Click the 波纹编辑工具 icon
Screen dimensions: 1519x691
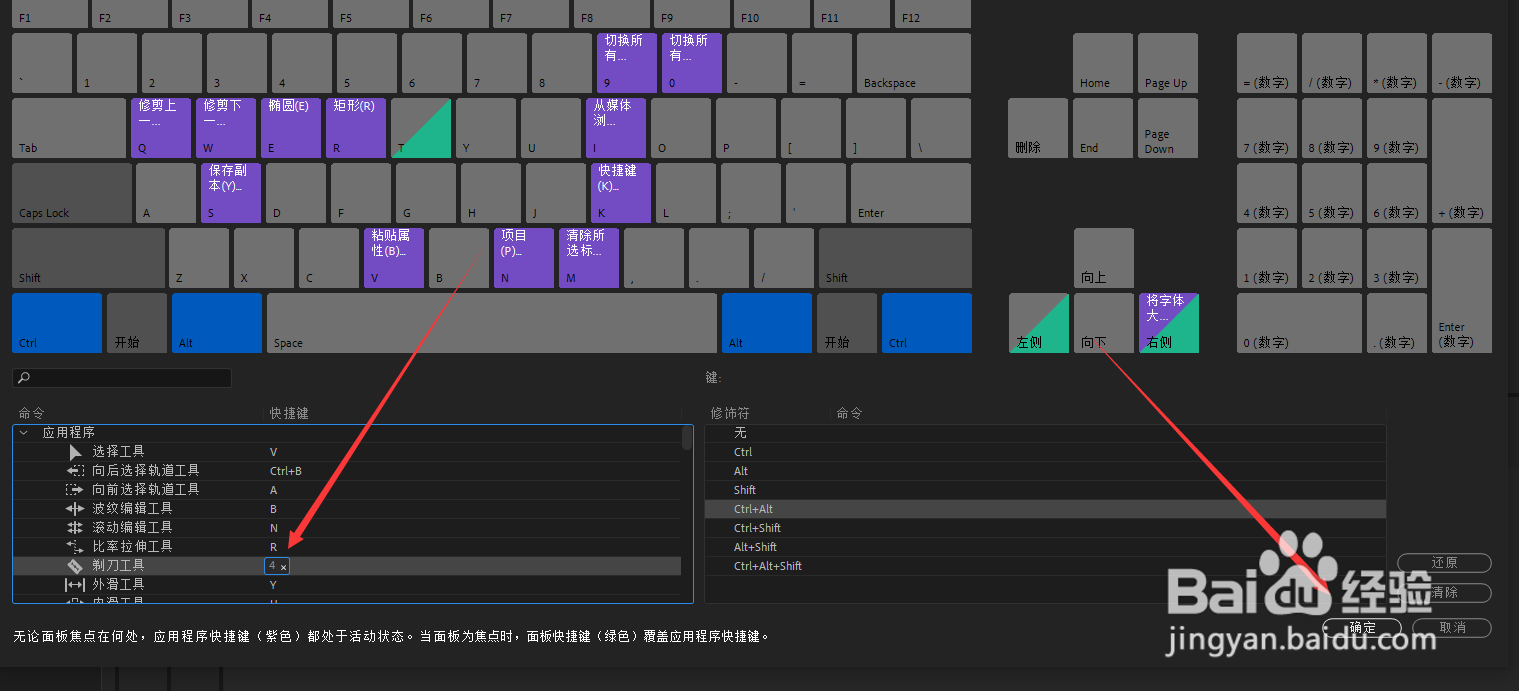click(x=75, y=509)
